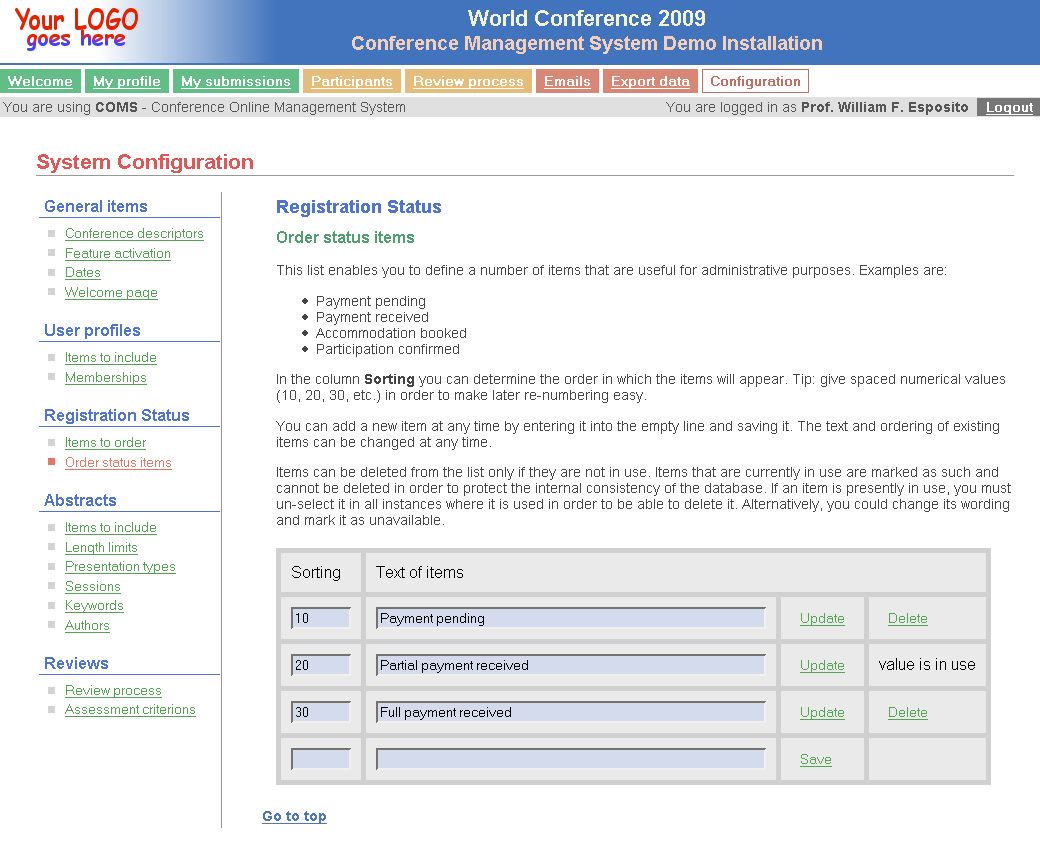Update the Payment pending item

point(822,618)
